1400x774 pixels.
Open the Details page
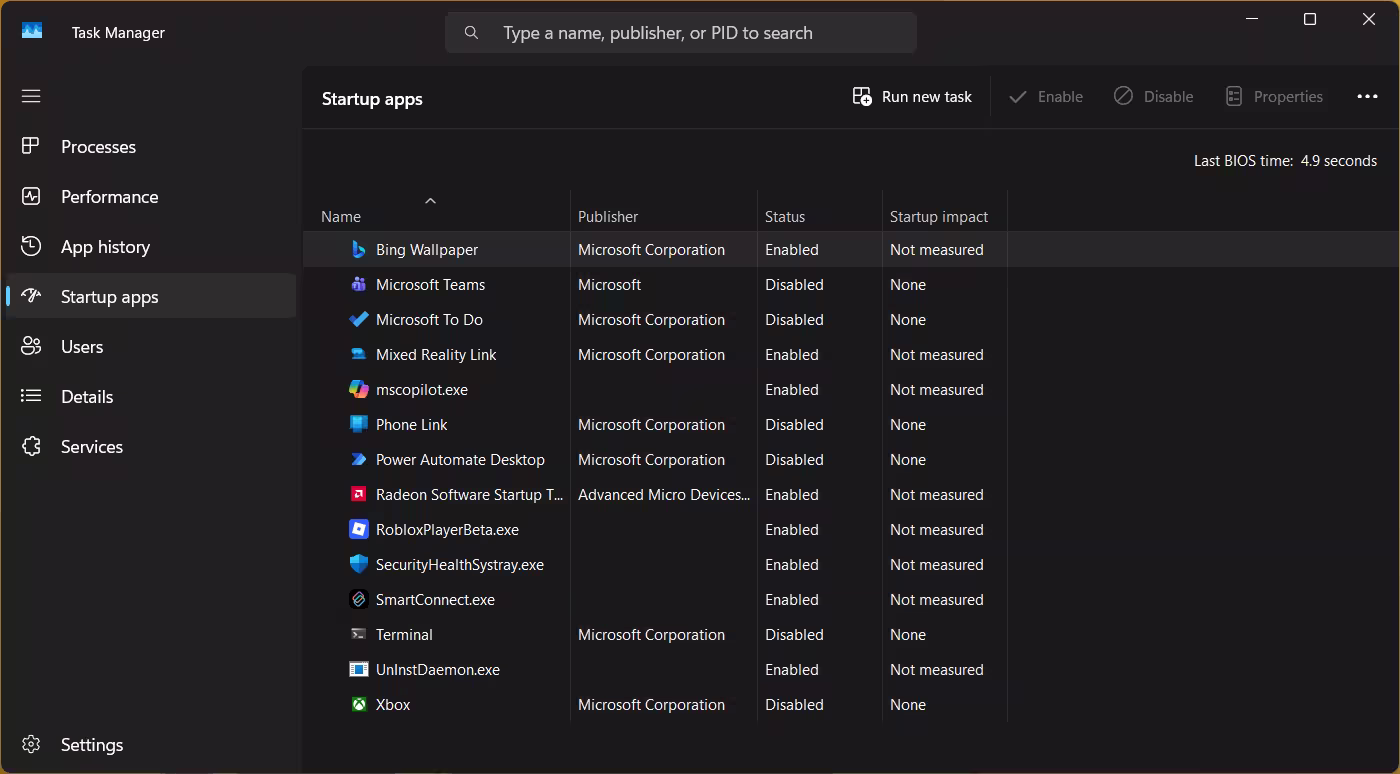[151, 397]
